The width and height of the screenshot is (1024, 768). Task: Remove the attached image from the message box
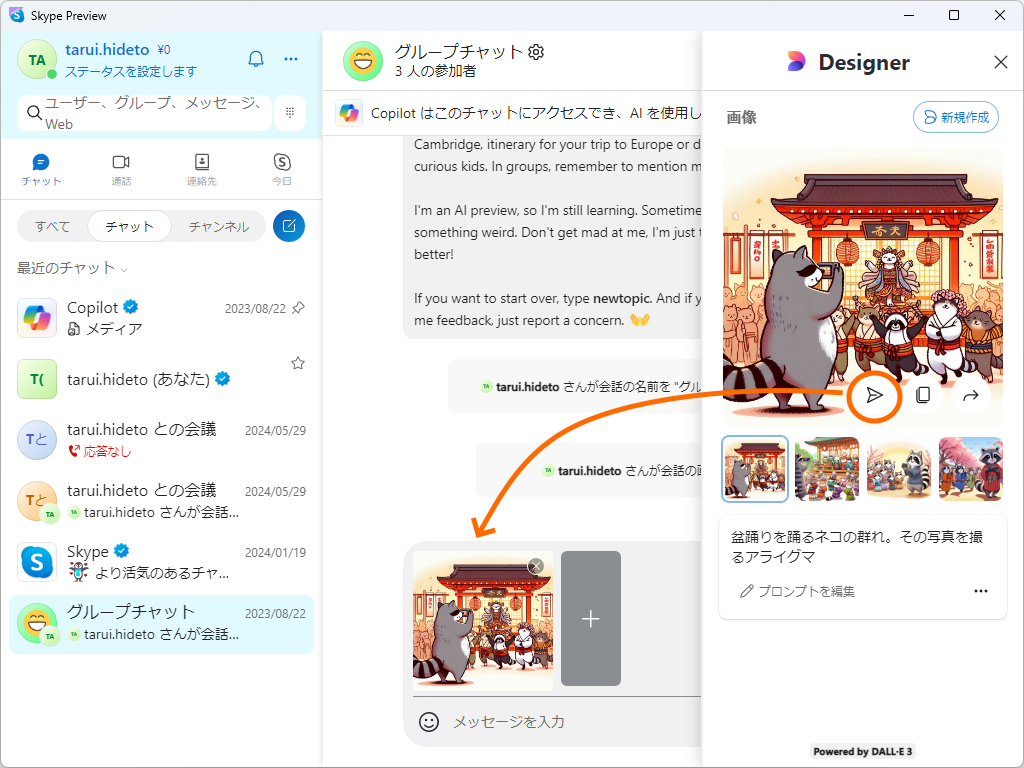536,566
